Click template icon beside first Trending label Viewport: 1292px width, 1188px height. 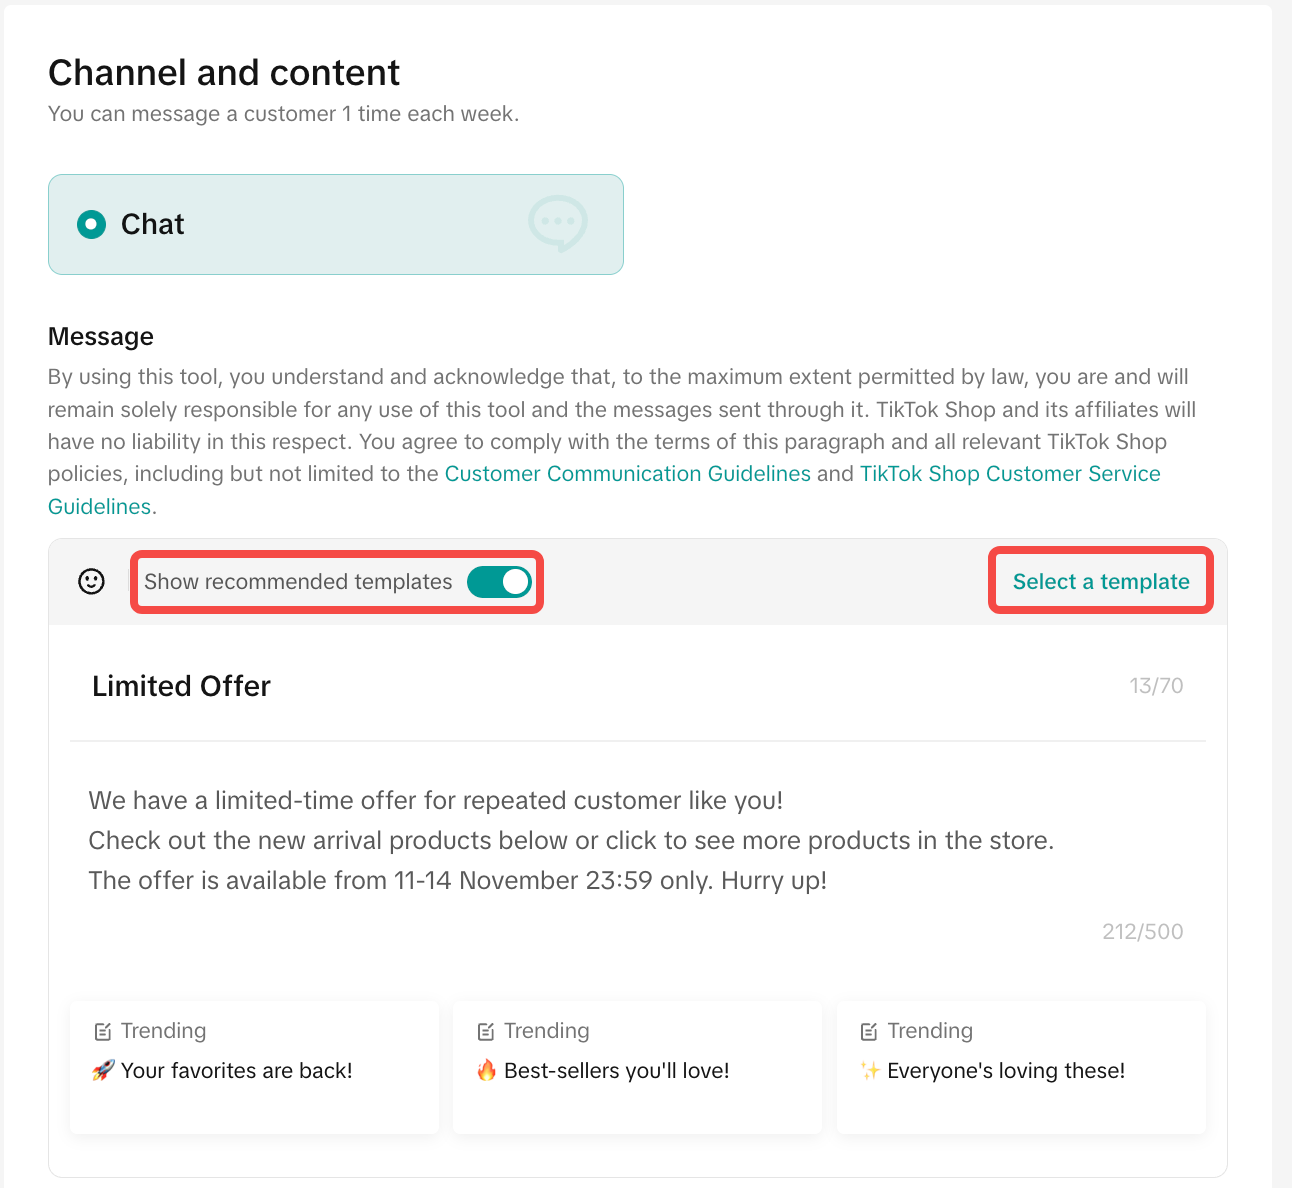pos(102,1031)
